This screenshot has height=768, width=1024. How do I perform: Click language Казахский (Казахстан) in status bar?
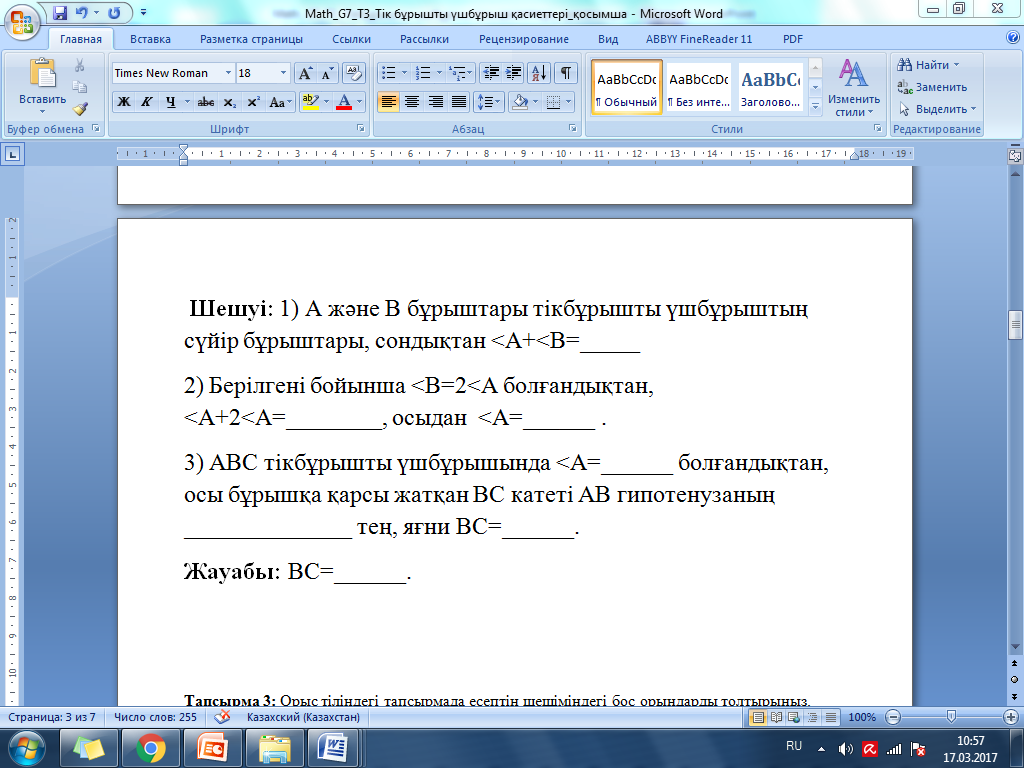pos(304,717)
